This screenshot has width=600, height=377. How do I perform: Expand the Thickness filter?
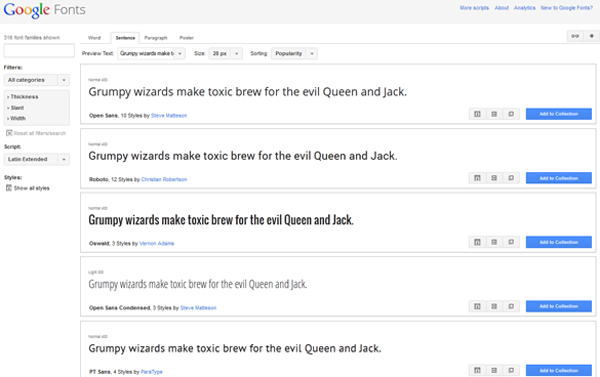(x=23, y=97)
